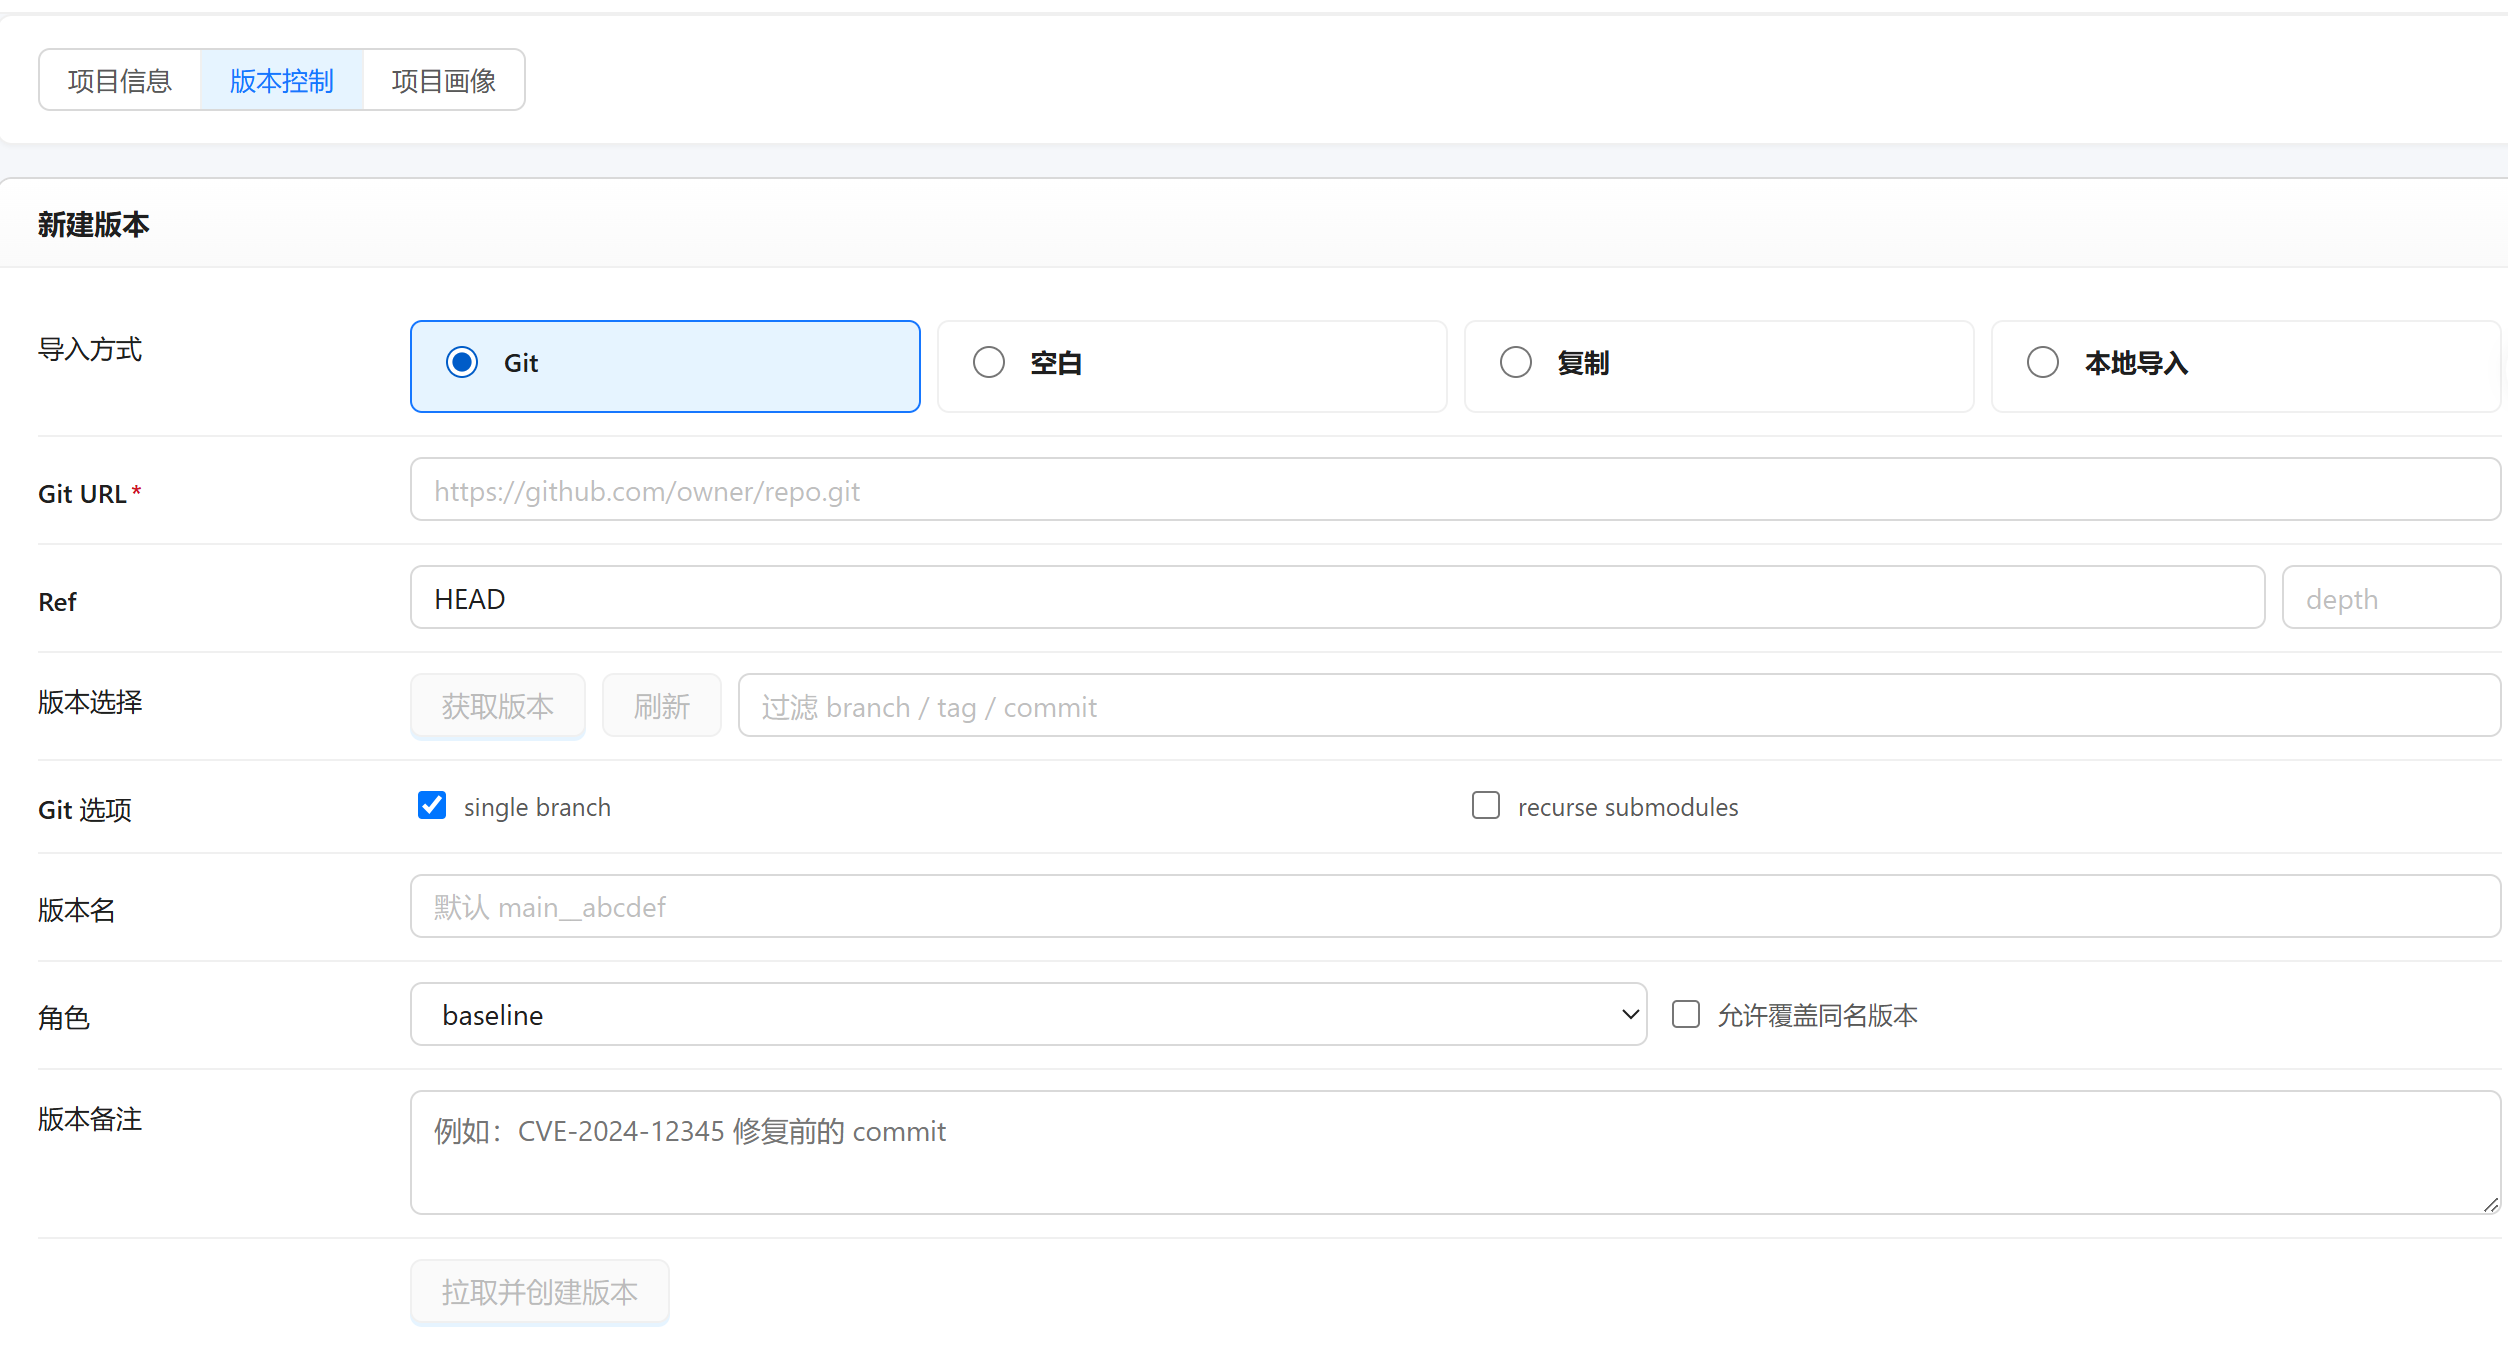Click 拉取并创建版本 button

pos(540,1292)
